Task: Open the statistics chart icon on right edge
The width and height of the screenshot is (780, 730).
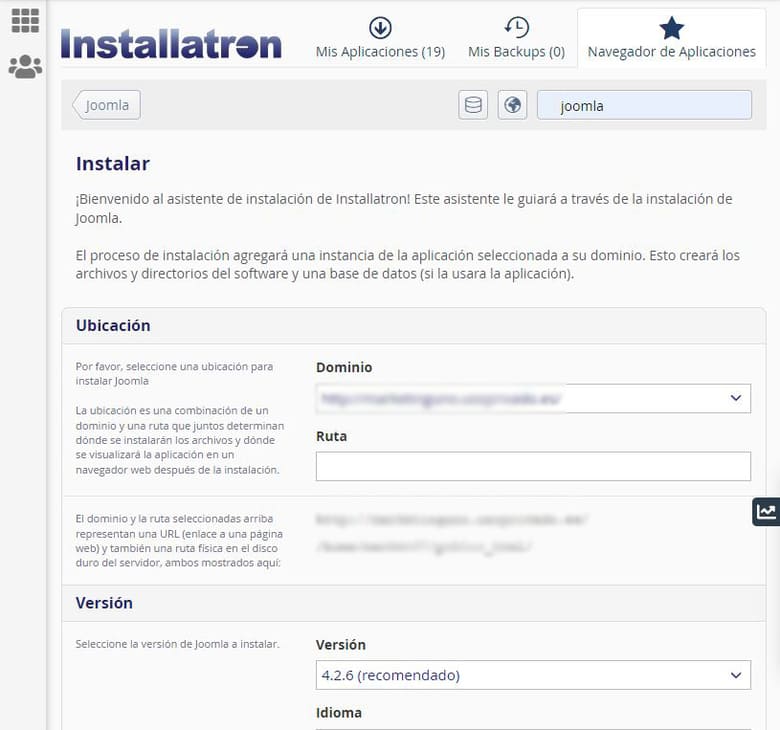Action: tap(766, 512)
